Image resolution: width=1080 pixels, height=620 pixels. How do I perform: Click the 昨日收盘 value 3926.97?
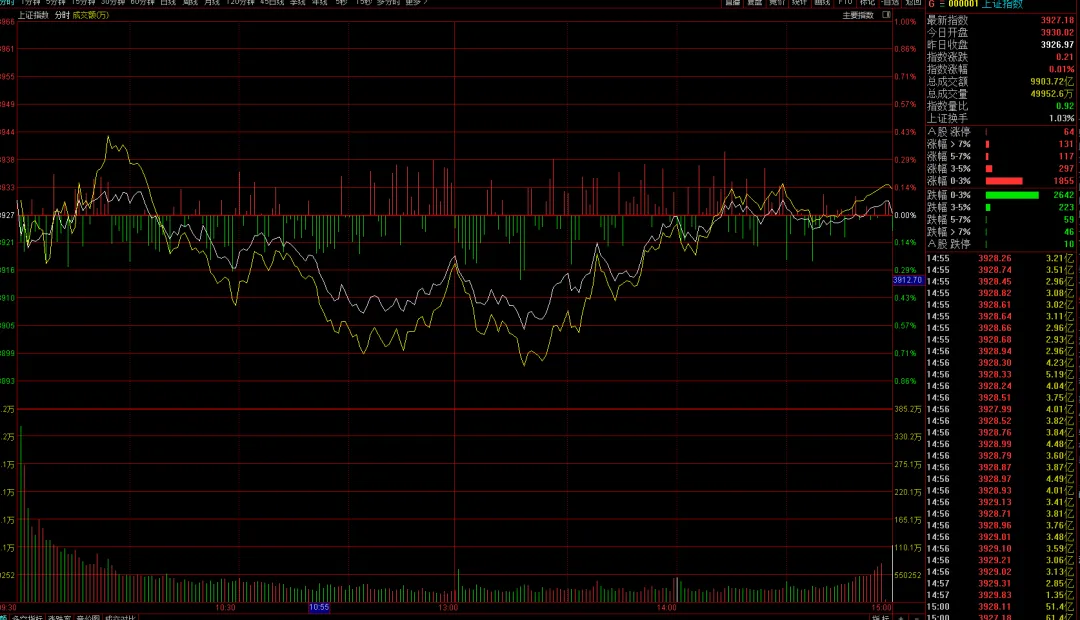pyautogui.click(x=1057, y=45)
